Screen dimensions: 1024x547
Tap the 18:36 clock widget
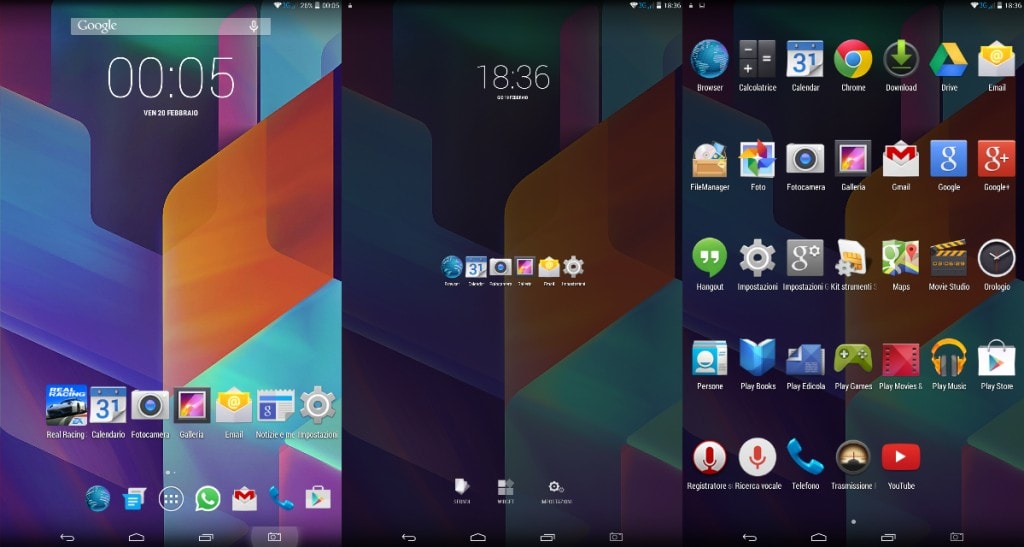(513, 78)
